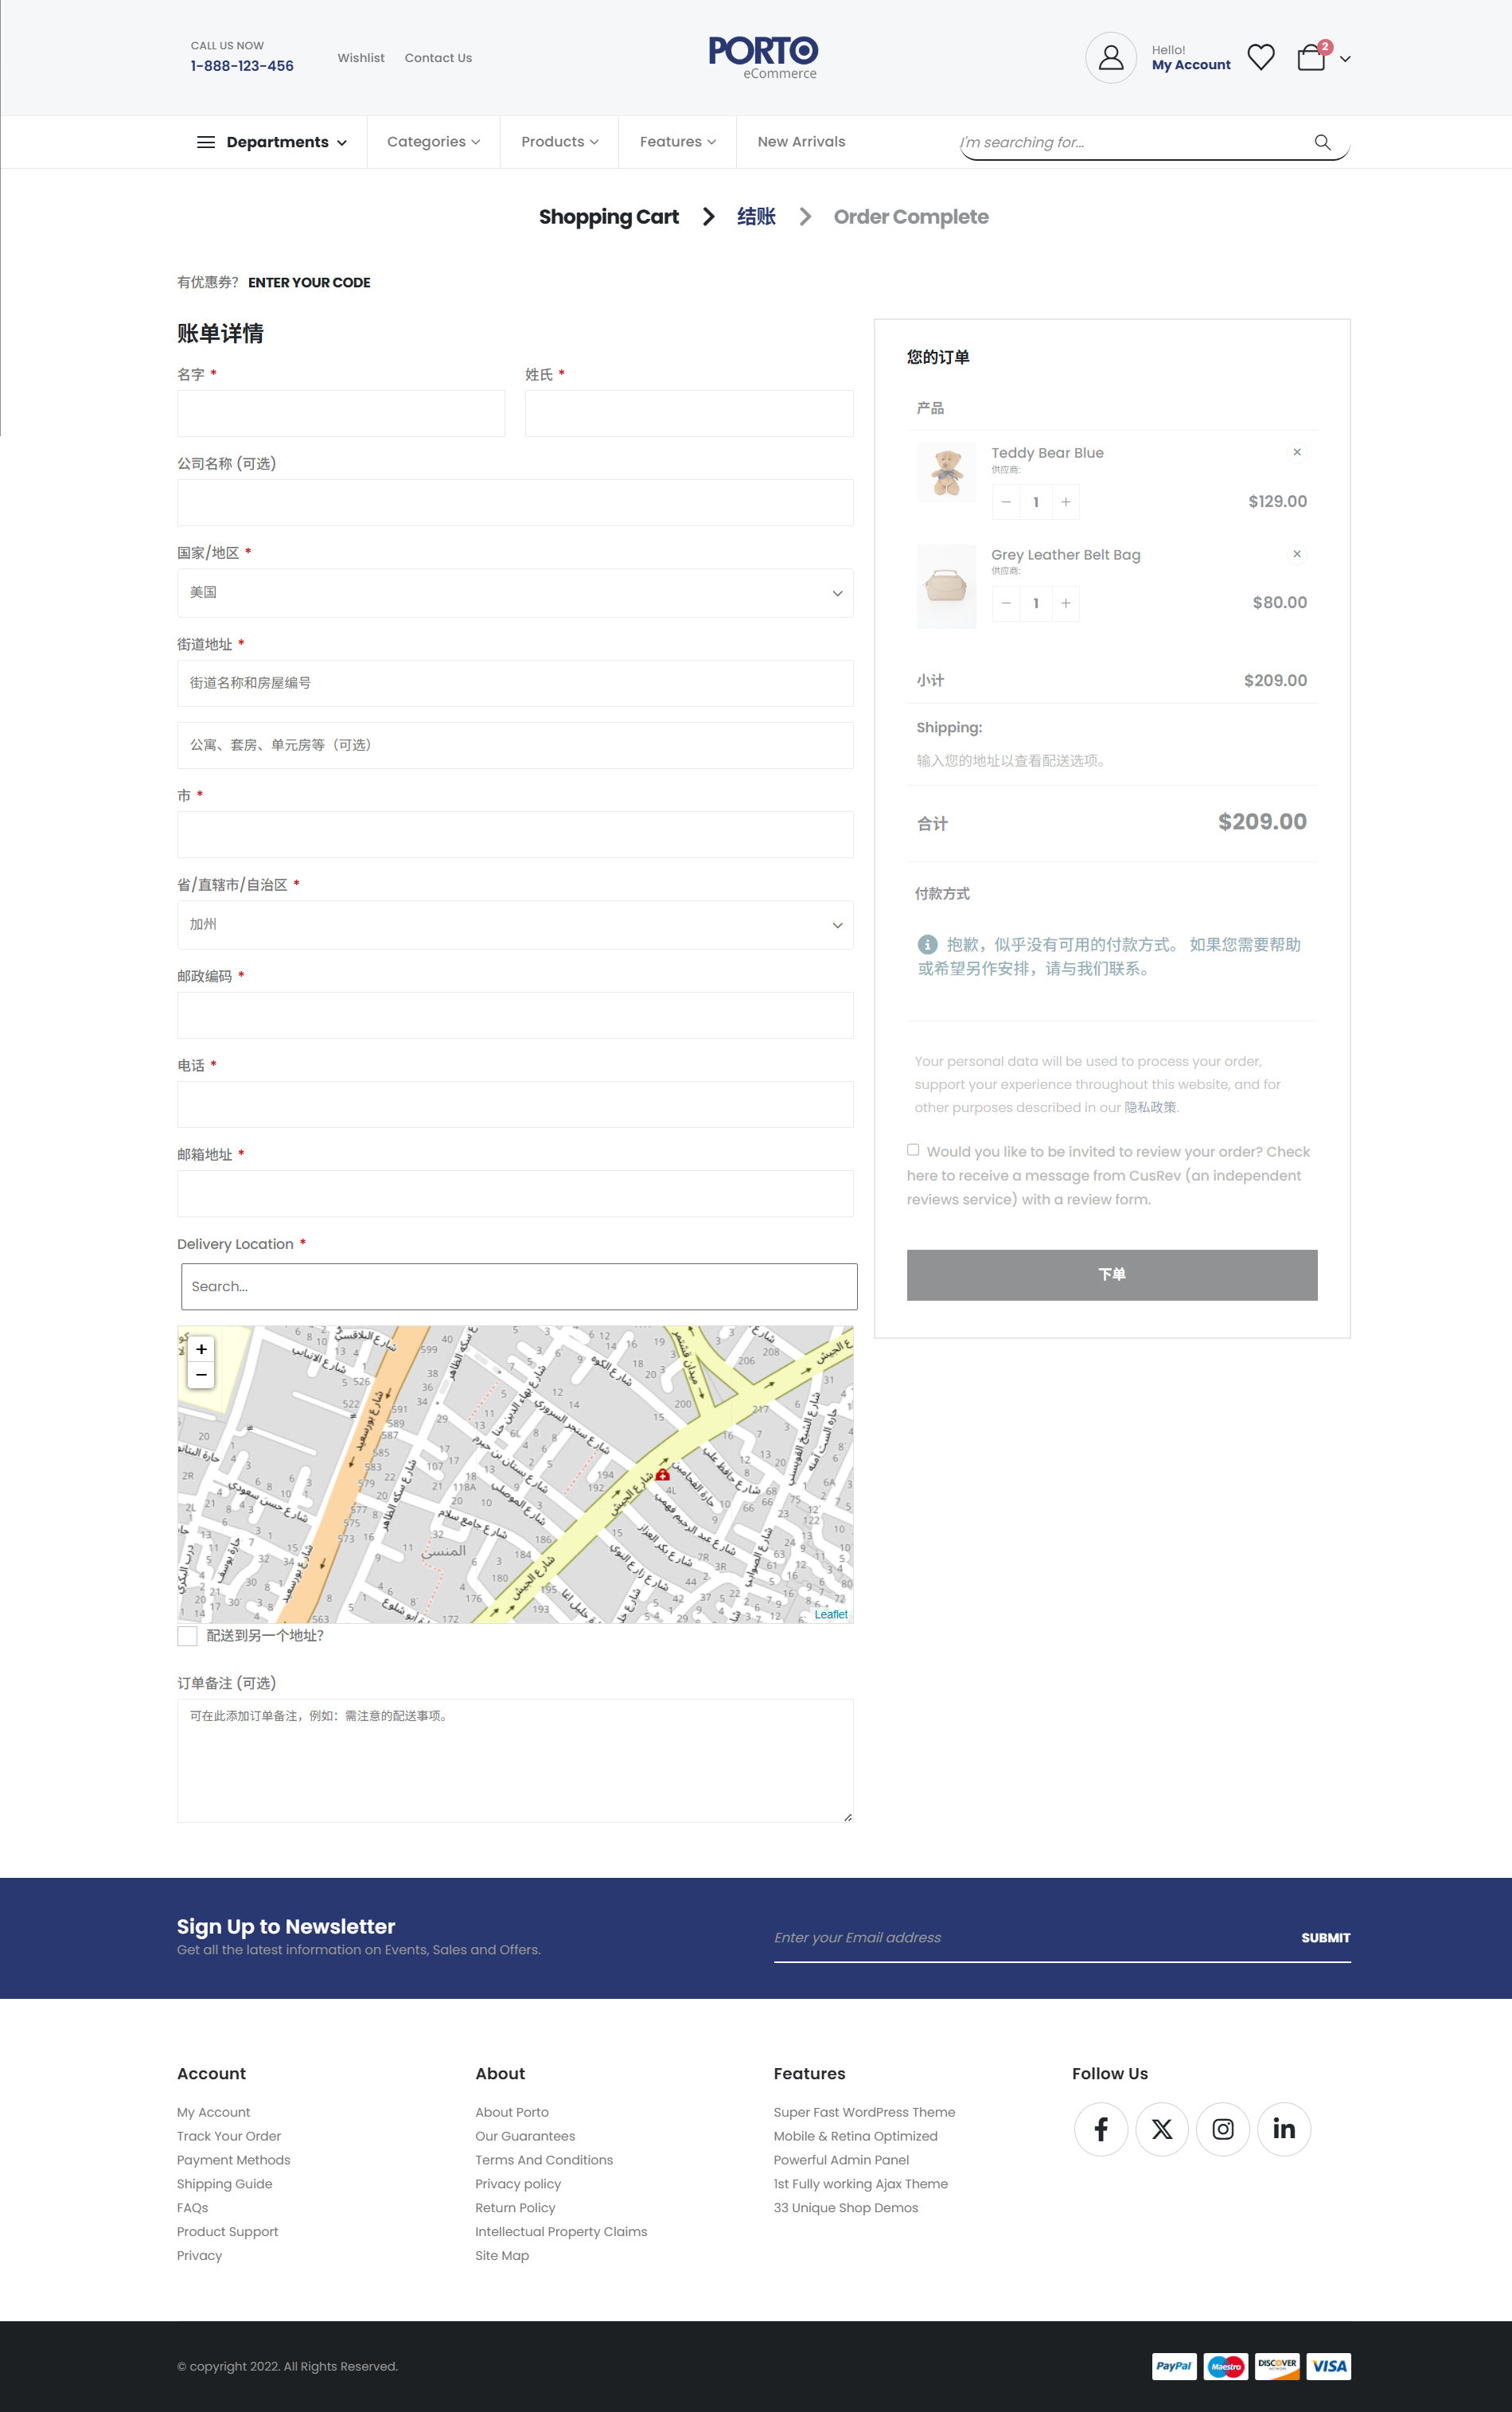Expand the Departments menu
The height and width of the screenshot is (2412, 1512).
(272, 142)
